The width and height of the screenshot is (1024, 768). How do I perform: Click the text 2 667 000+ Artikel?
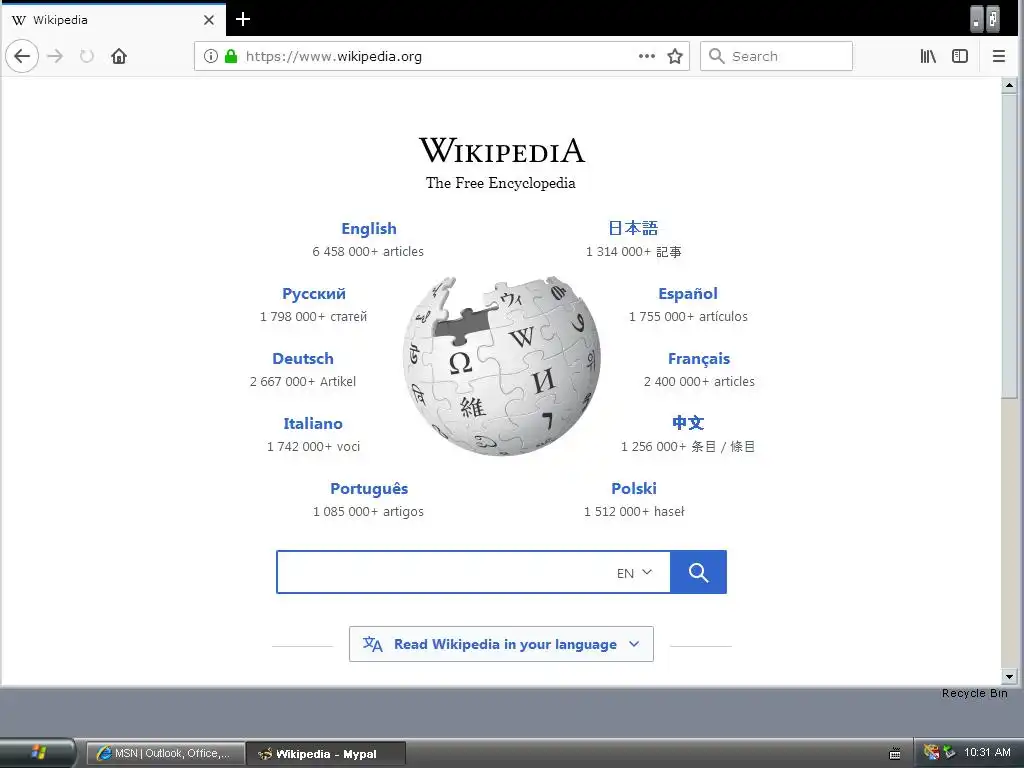(303, 381)
